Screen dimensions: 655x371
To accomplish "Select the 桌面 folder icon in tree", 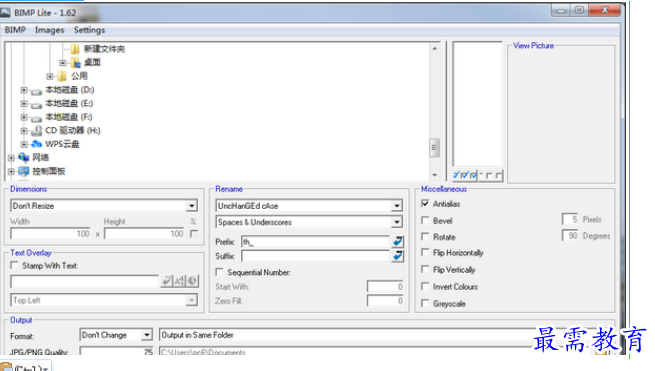I will 75,63.
